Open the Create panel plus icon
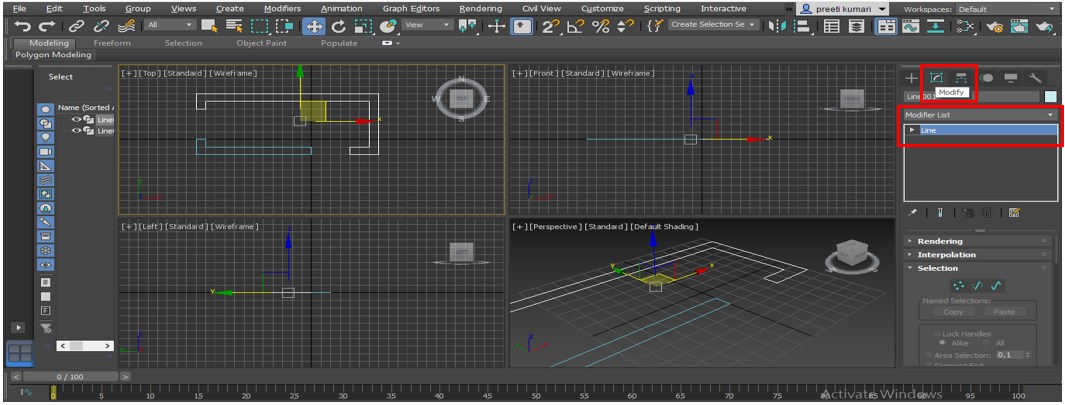Screen dimensions: 1065x405 point(911,78)
